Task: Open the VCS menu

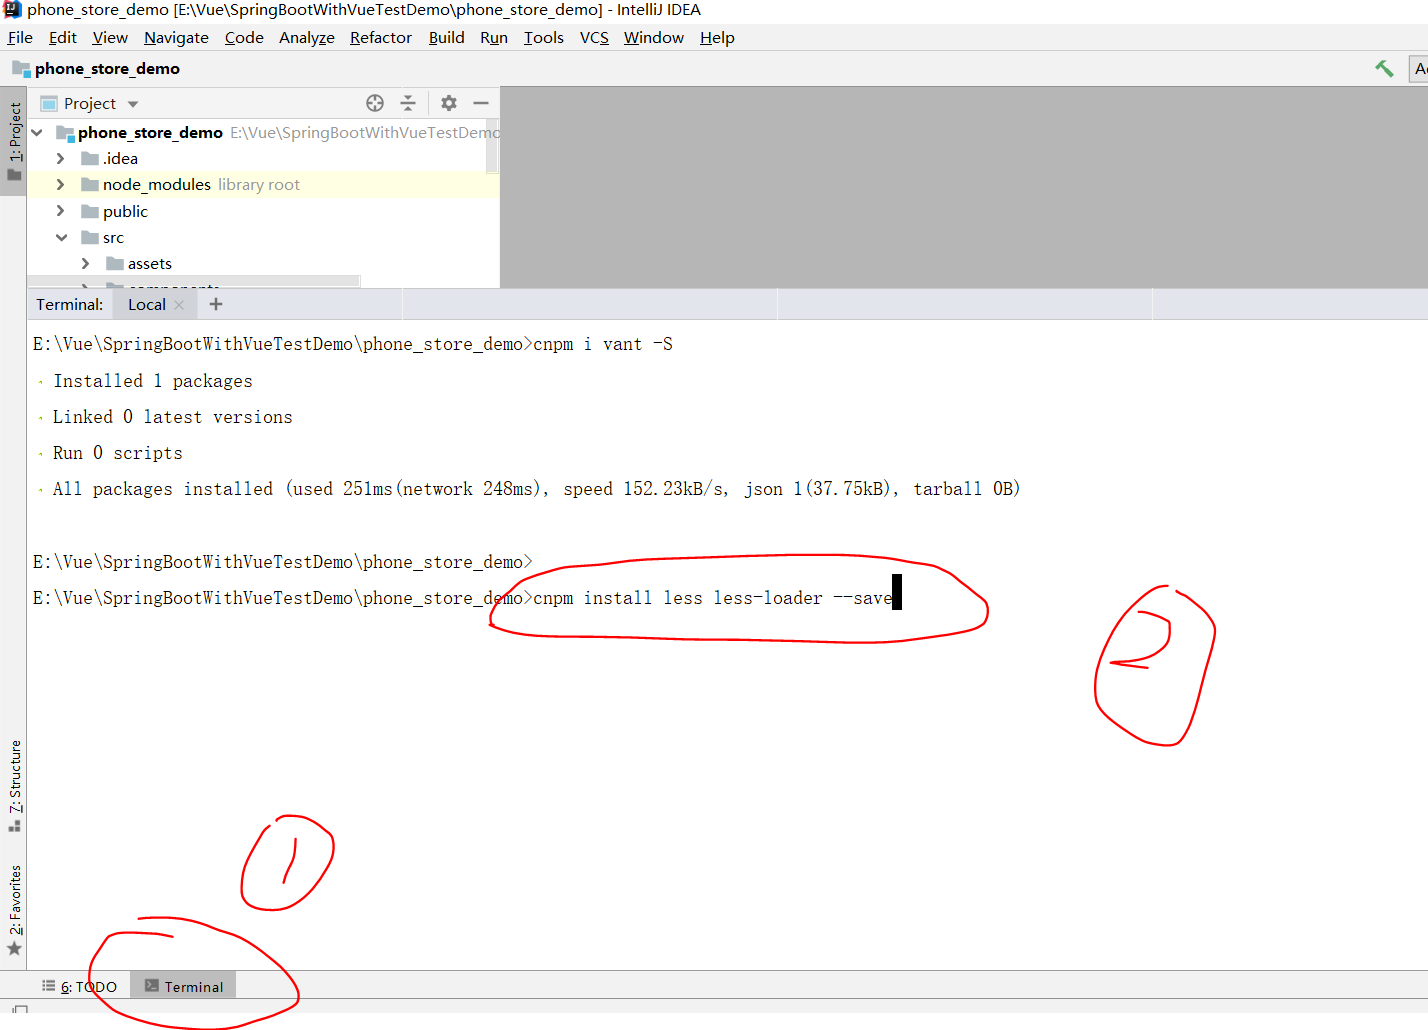Action: [594, 37]
